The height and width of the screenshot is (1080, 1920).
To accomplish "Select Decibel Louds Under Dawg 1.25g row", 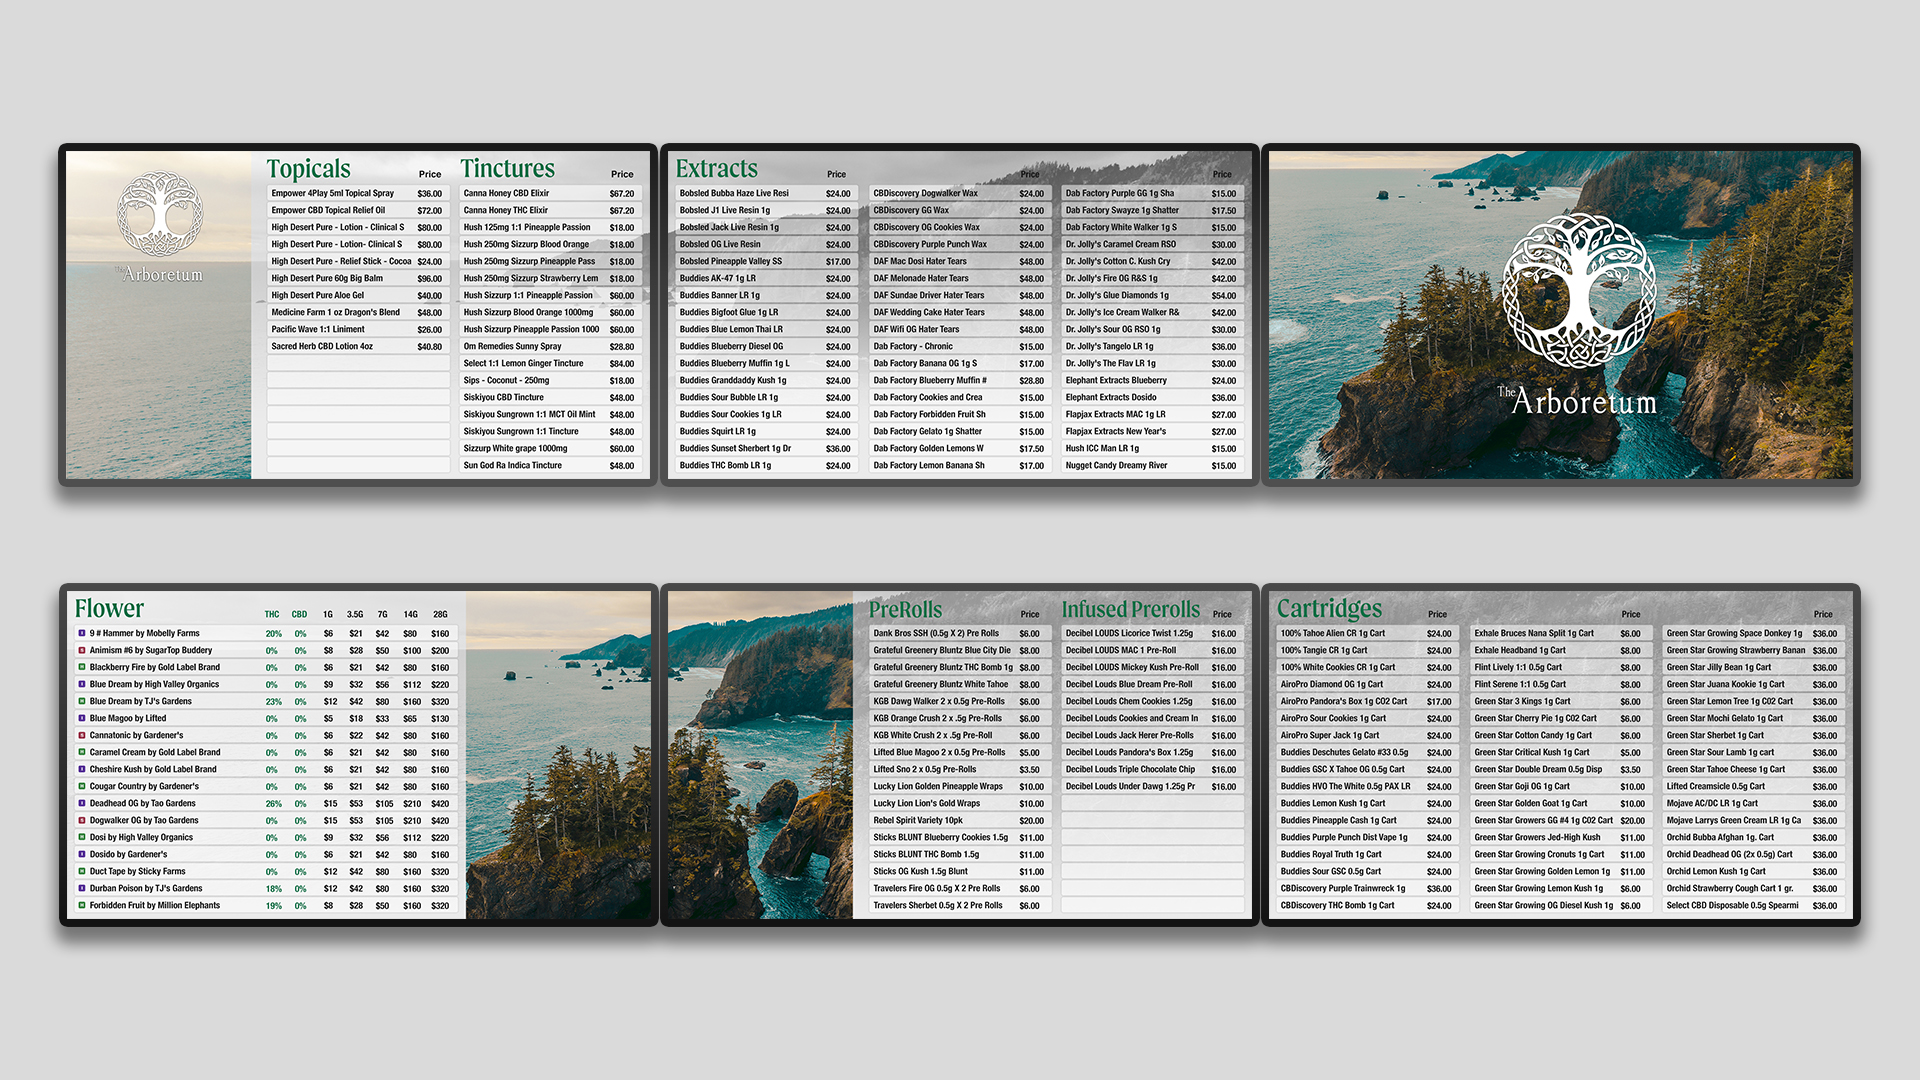I will [1152, 786].
